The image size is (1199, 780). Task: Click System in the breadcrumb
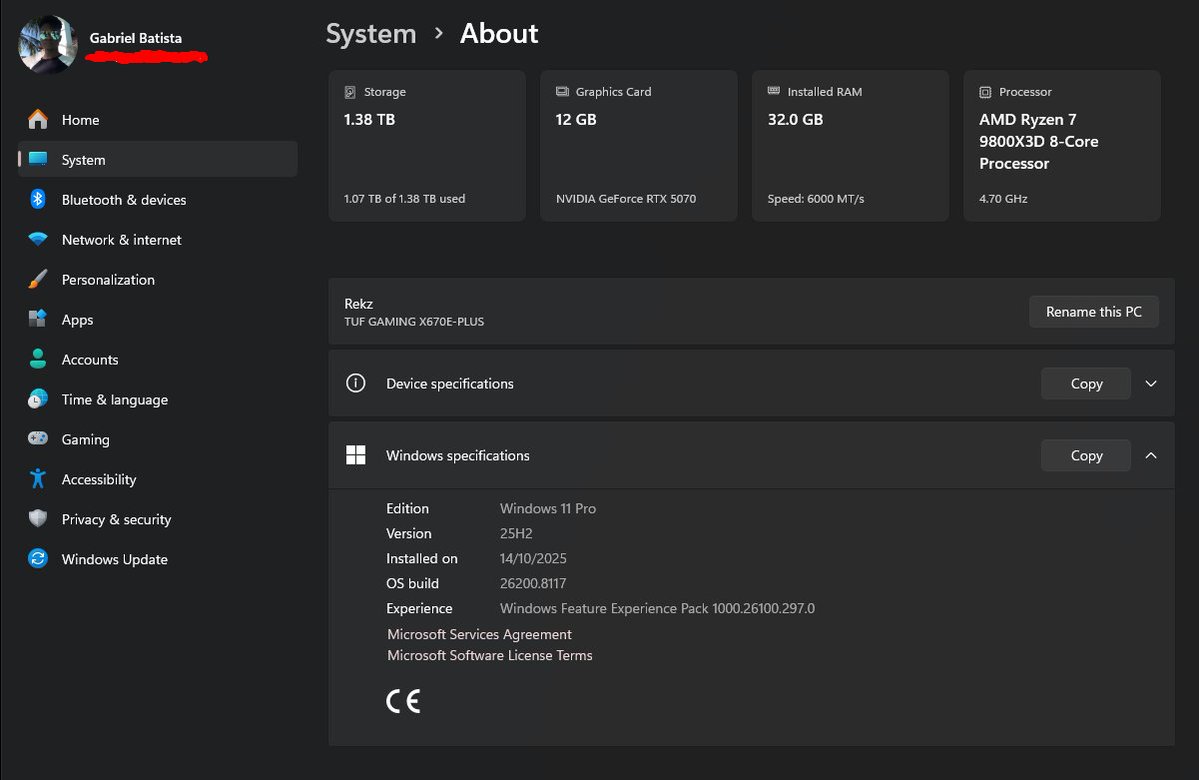click(x=371, y=34)
